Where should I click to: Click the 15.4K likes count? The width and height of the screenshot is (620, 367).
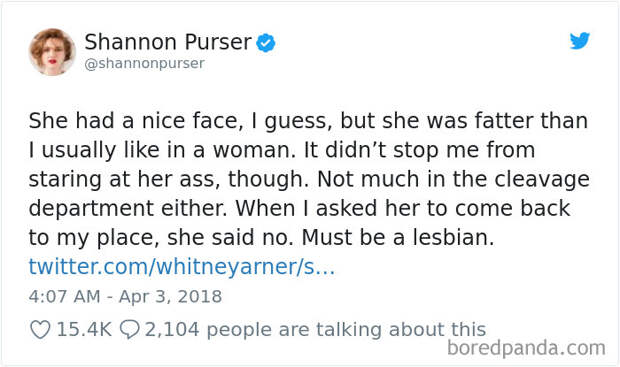coord(84,329)
